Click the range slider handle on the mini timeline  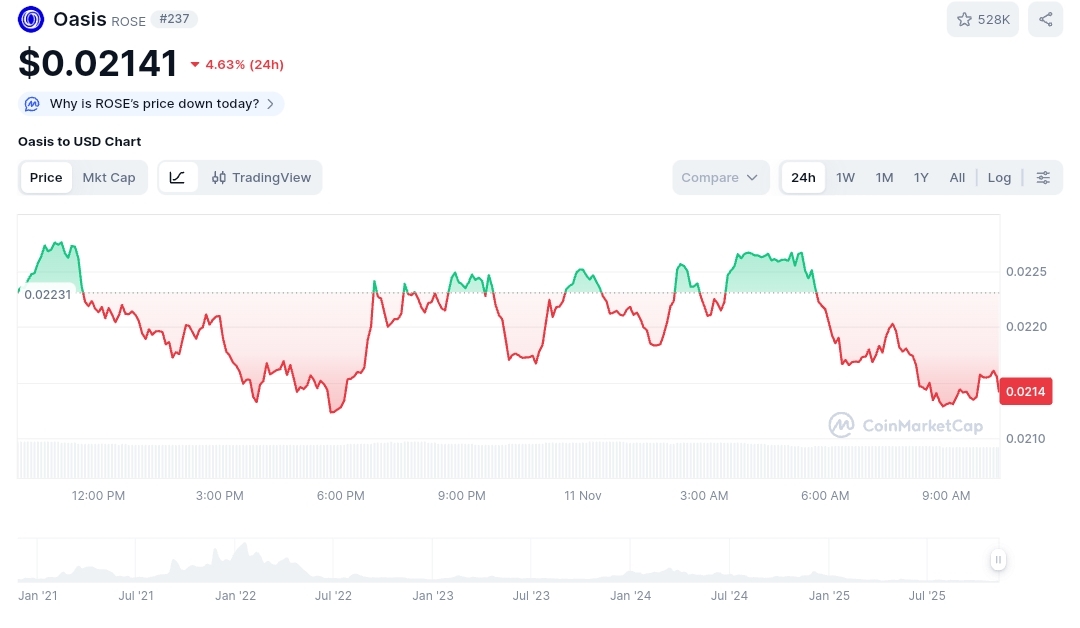(x=998, y=560)
